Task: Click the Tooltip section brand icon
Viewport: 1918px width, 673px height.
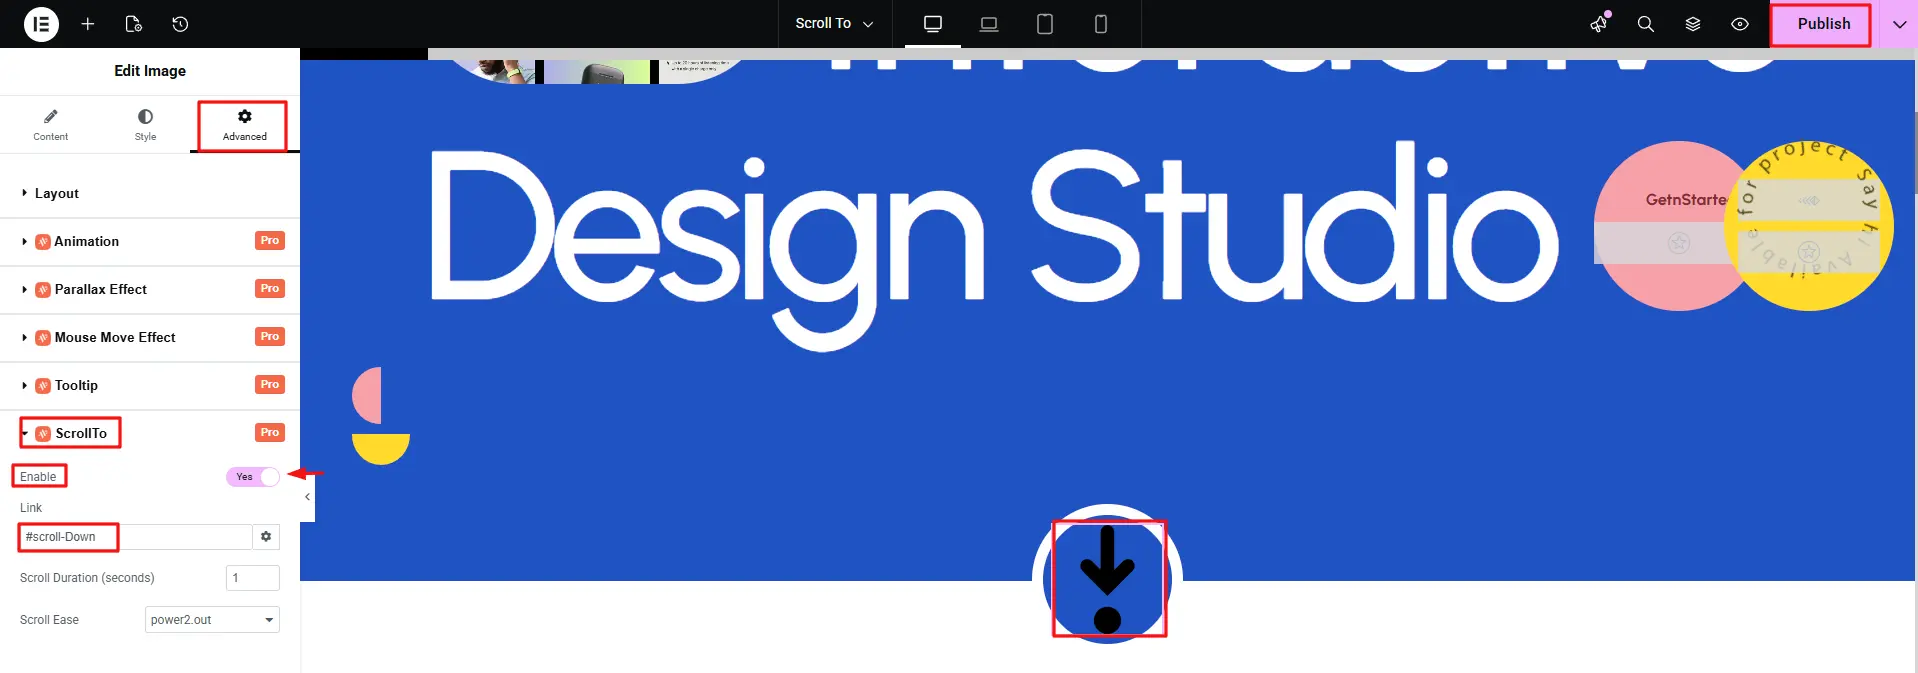Action: click(x=43, y=386)
